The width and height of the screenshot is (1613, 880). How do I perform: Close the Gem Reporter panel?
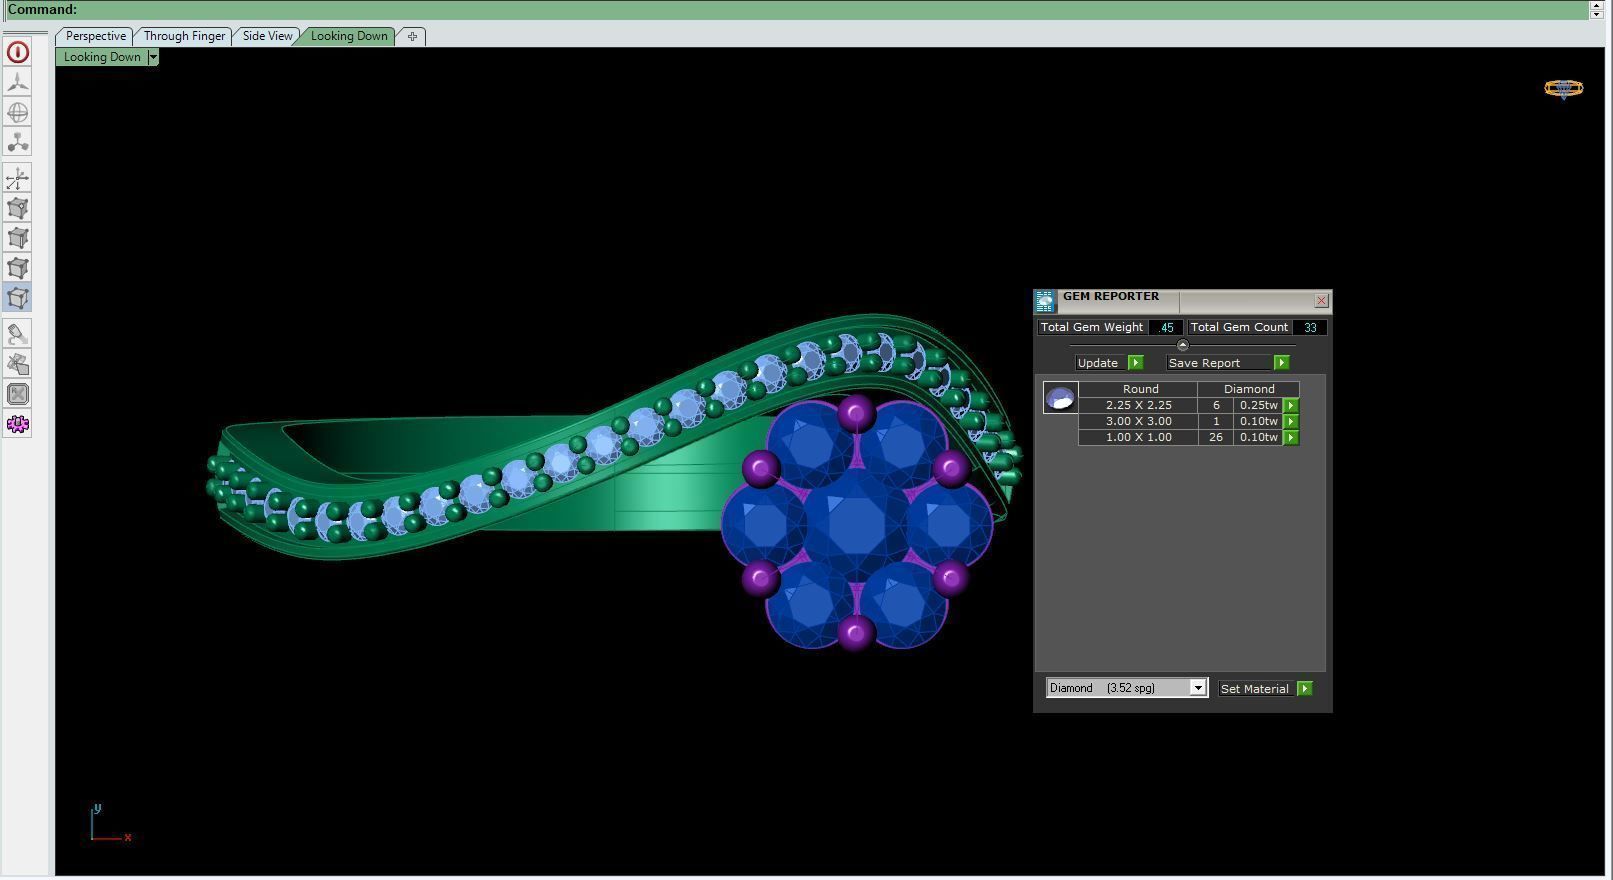[x=1321, y=301]
